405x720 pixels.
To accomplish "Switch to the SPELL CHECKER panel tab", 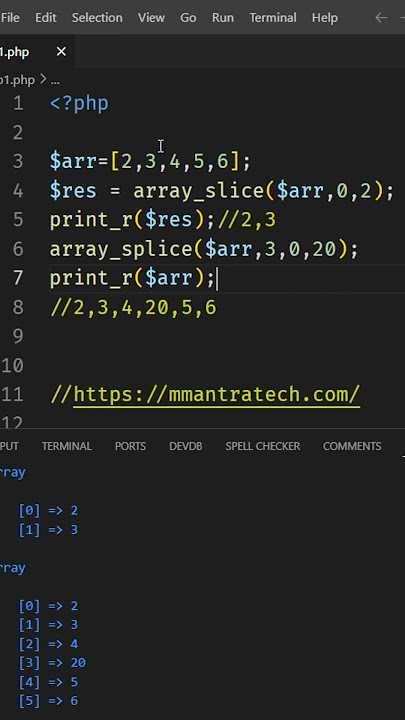I will point(263,446).
